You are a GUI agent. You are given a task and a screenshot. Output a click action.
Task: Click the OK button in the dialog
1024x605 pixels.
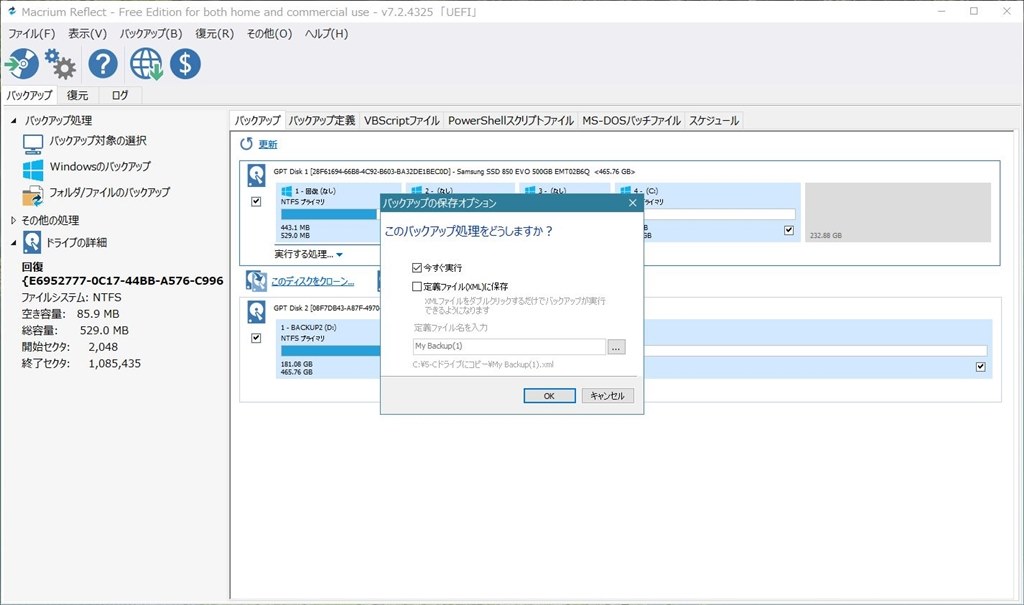tap(548, 395)
